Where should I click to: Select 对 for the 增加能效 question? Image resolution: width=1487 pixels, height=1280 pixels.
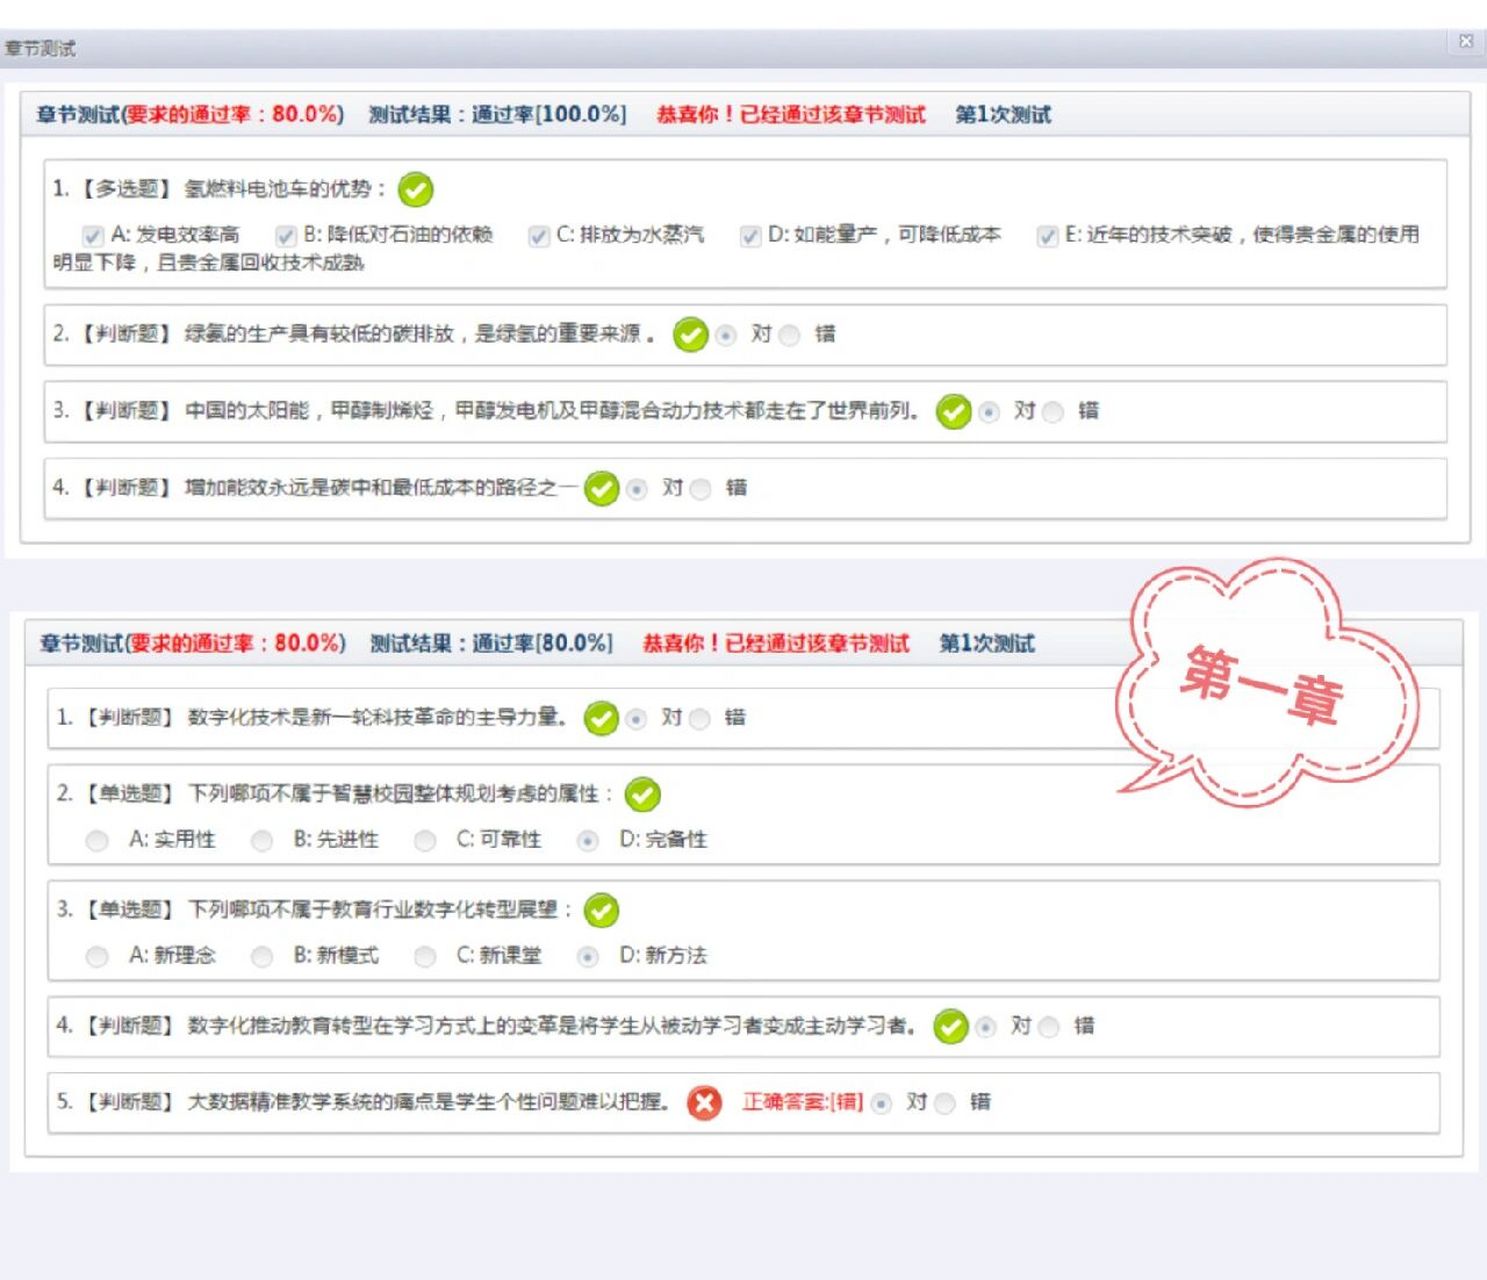click(637, 489)
